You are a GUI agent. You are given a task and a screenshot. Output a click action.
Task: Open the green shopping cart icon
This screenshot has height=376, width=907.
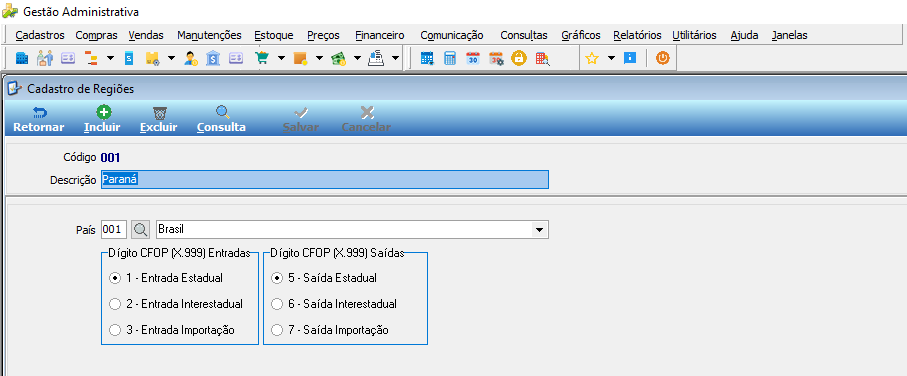click(262, 58)
